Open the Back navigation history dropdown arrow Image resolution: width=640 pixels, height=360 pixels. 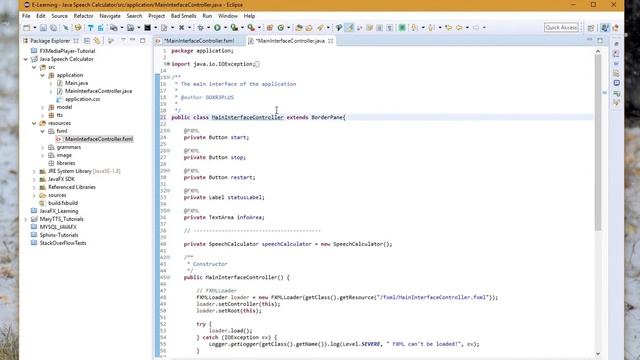coord(467,28)
